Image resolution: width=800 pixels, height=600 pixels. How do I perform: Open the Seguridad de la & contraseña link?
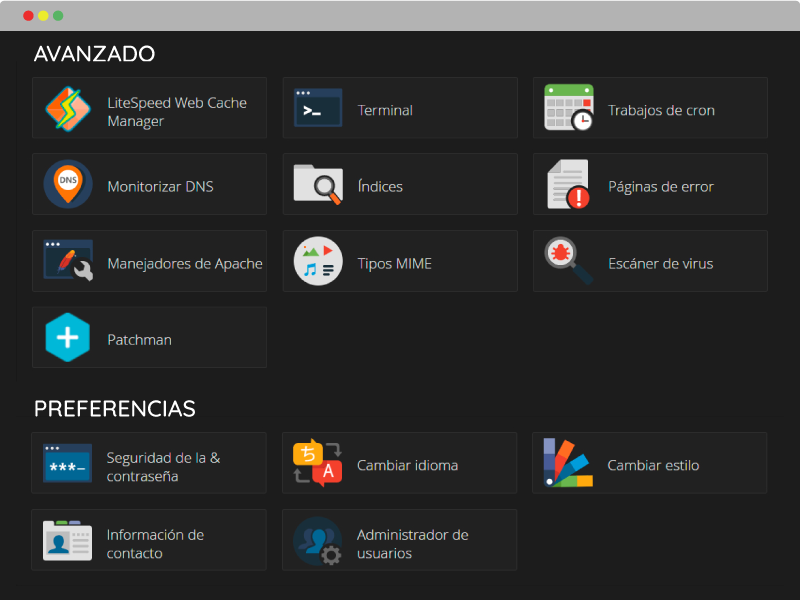coord(163,467)
